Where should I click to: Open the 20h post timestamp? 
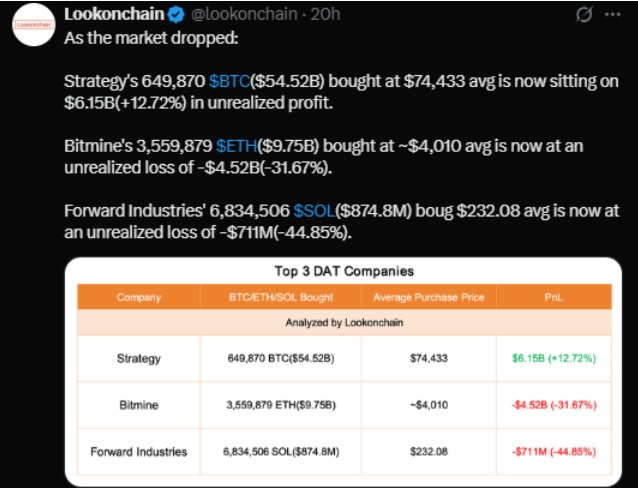pos(326,16)
